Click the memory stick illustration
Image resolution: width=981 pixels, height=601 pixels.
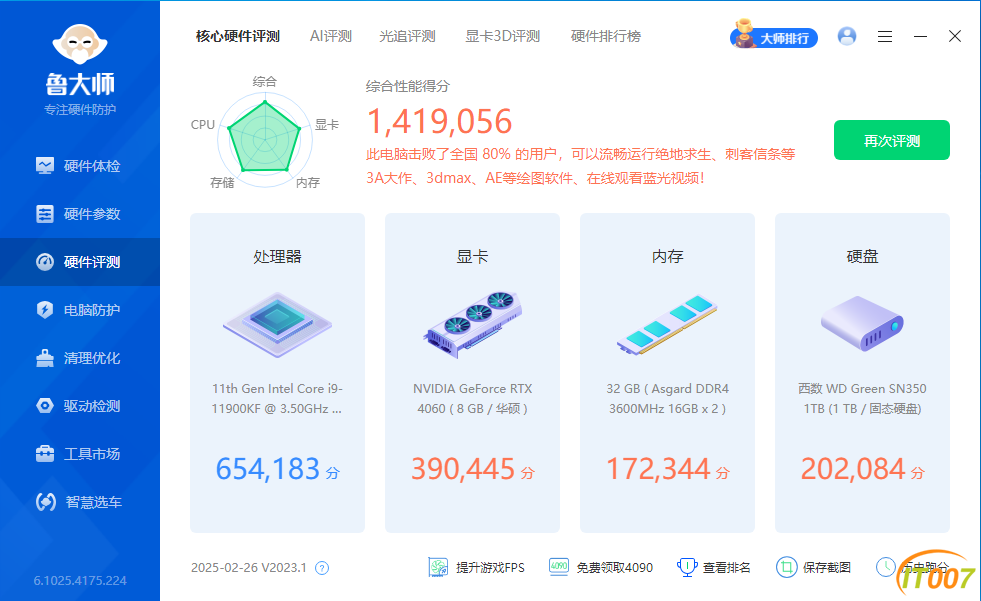pyautogui.click(x=667, y=324)
